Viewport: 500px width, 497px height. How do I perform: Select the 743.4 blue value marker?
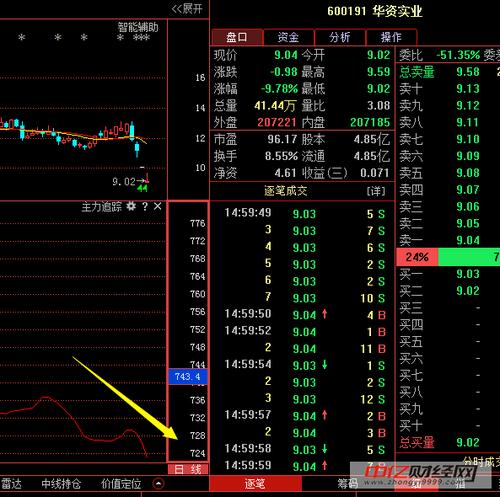click(188, 377)
